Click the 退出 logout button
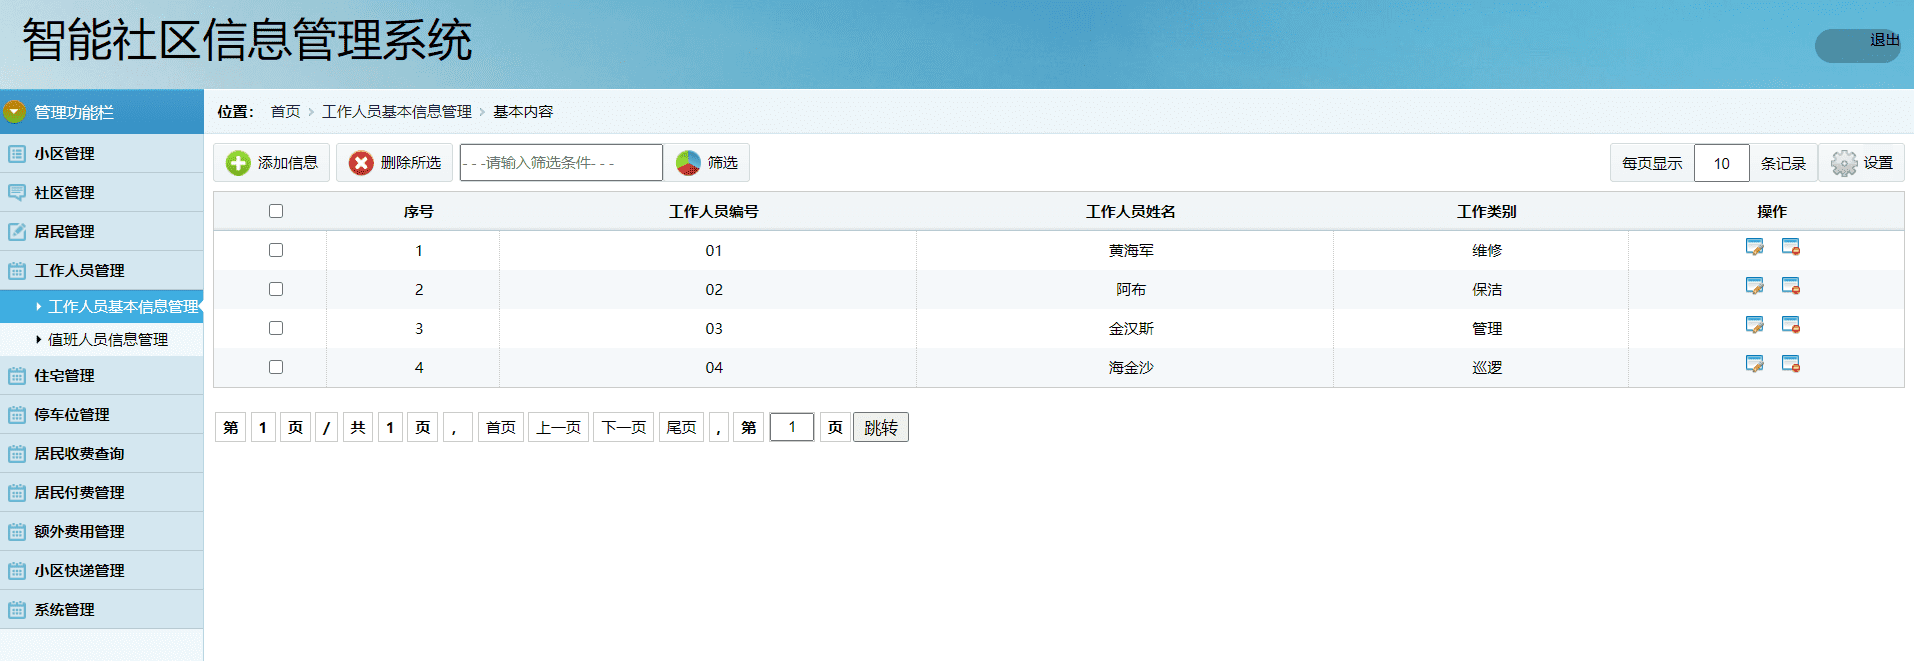 click(1858, 46)
